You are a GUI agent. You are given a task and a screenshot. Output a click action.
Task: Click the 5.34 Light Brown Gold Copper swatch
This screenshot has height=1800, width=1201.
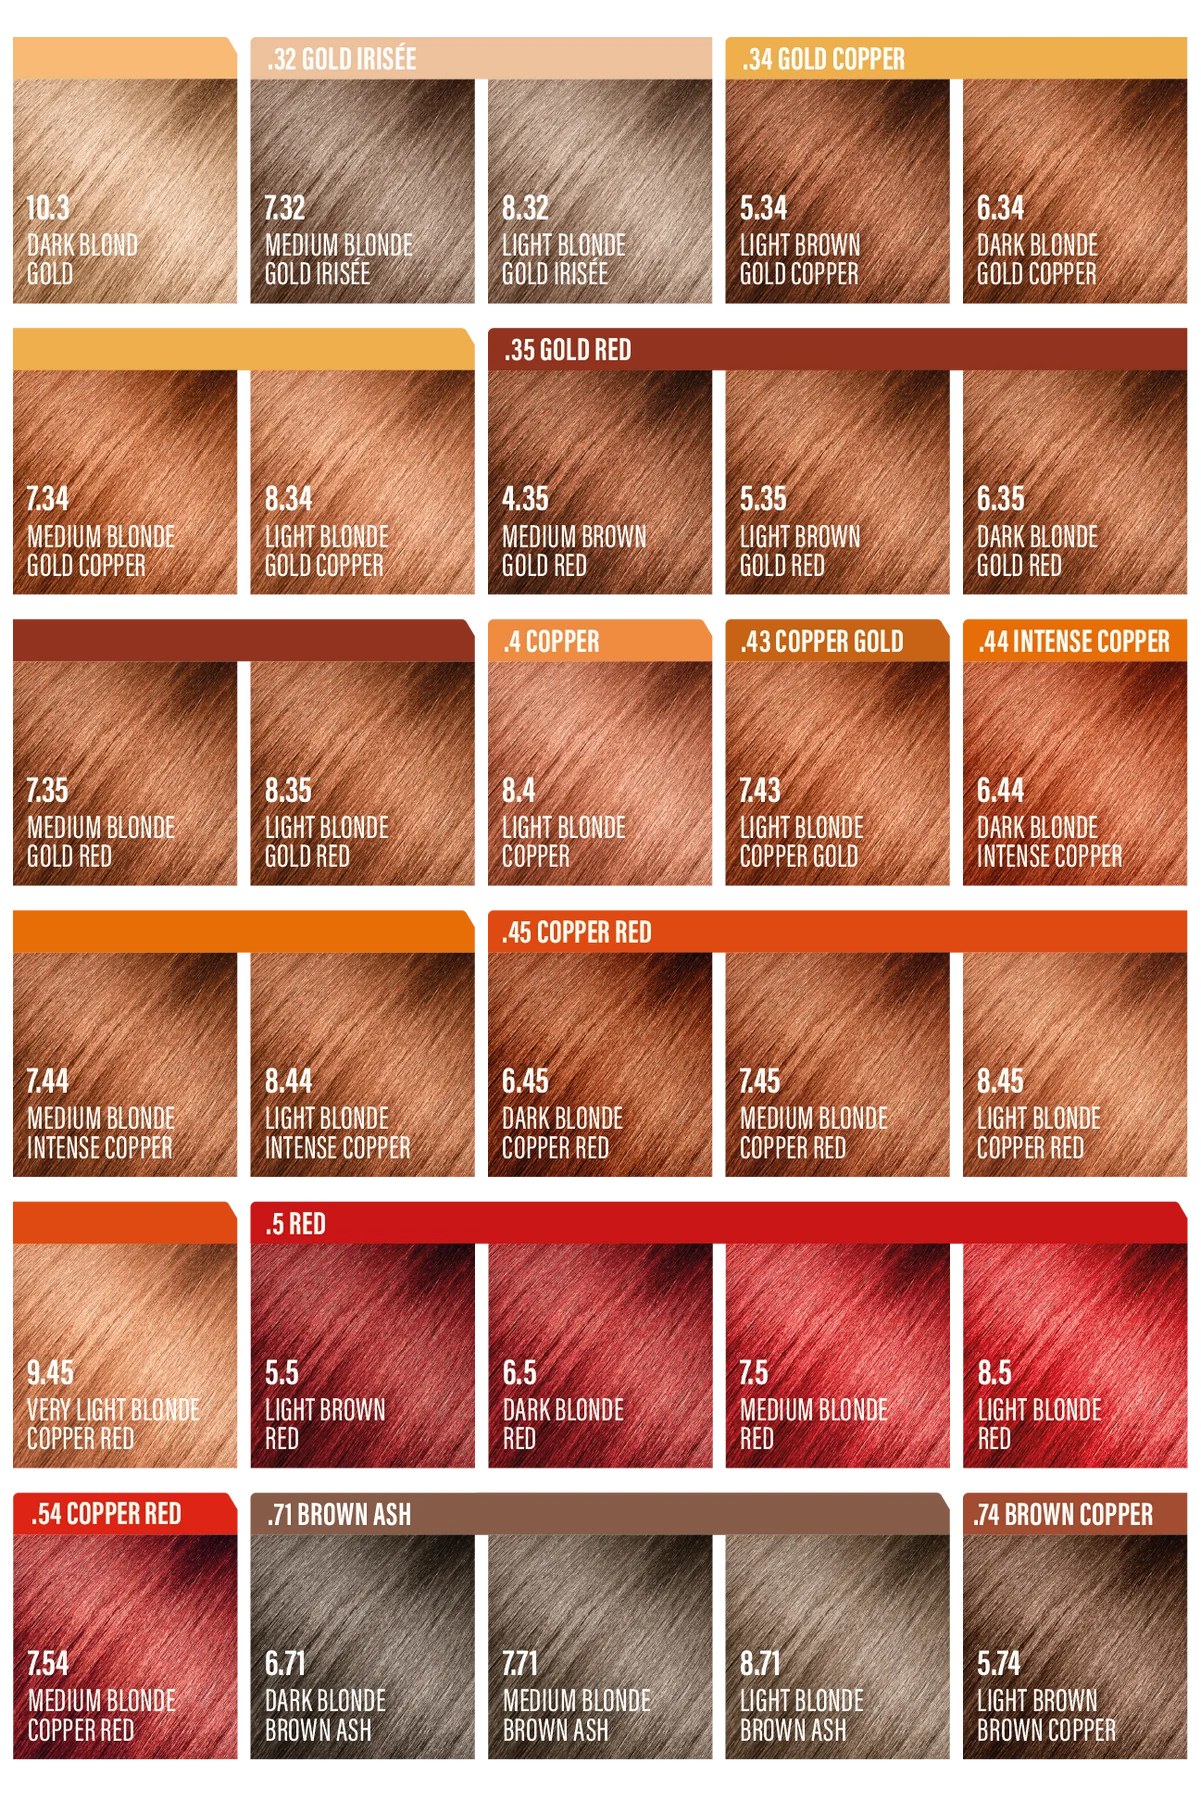838,191
